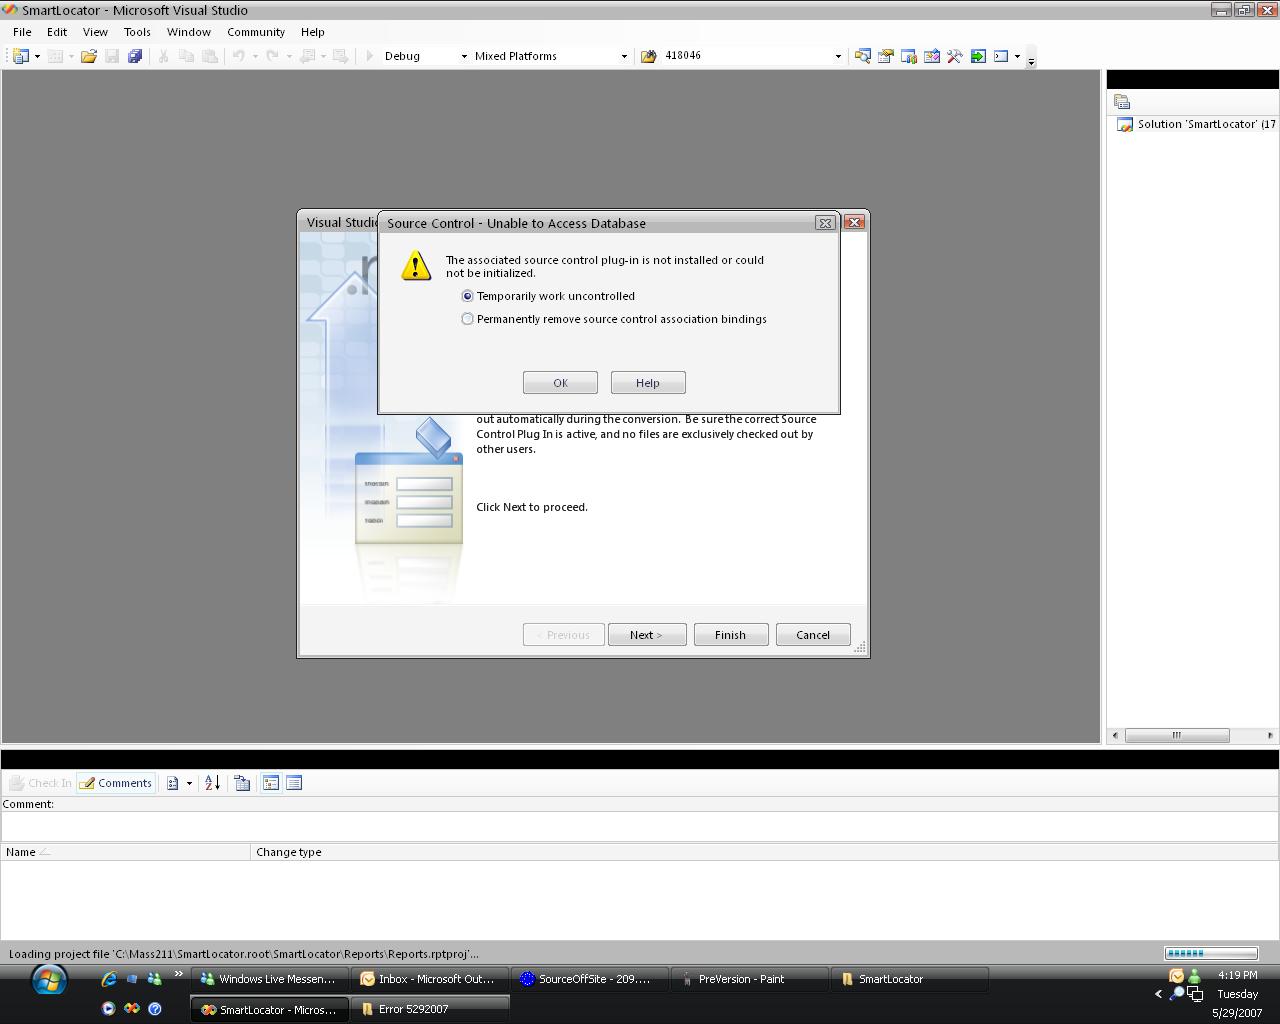Click the Open File folder icon
The height and width of the screenshot is (1024, 1280).
[x=89, y=56]
